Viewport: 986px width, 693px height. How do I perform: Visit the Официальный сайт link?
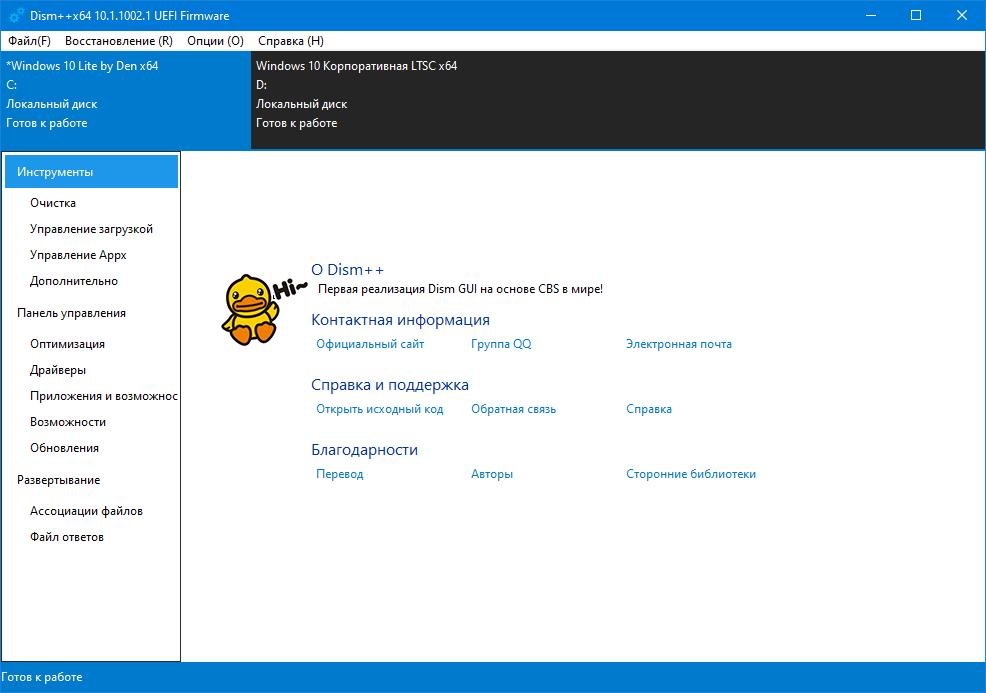[370, 344]
